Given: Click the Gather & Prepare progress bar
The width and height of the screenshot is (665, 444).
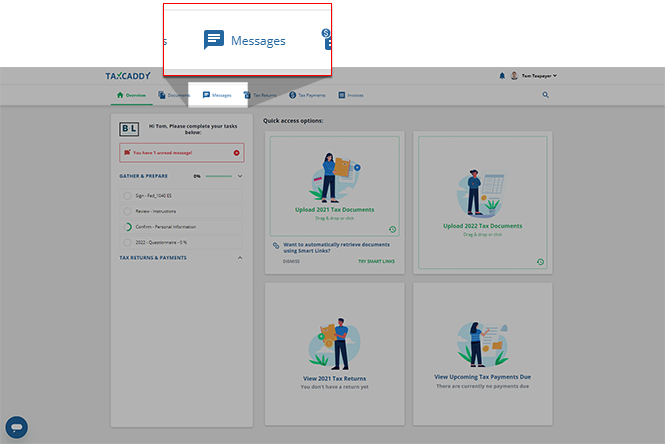Looking at the screenshot, I should click(218, 176).
